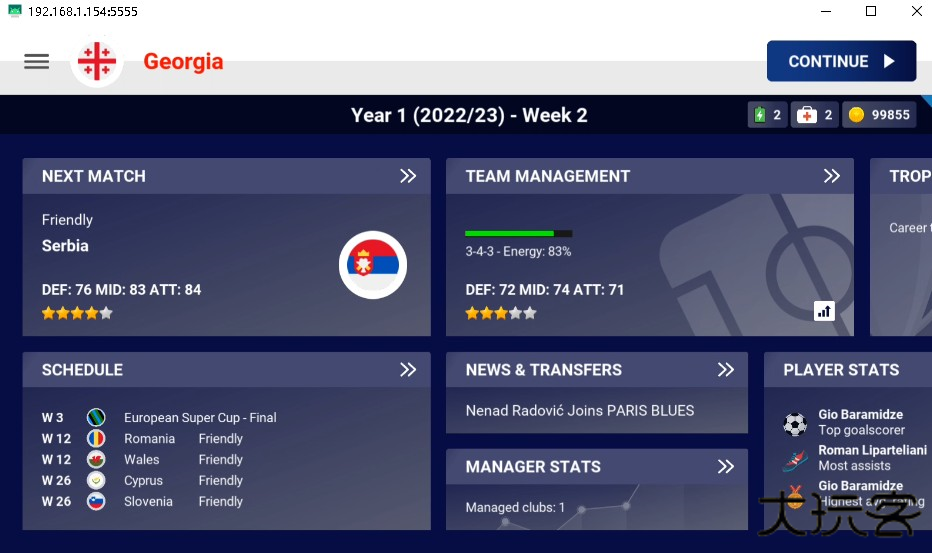The height and width of the screenshot is (553, 932).
Task: Expand the Next Match panel
Action: (x=408, y=176)
